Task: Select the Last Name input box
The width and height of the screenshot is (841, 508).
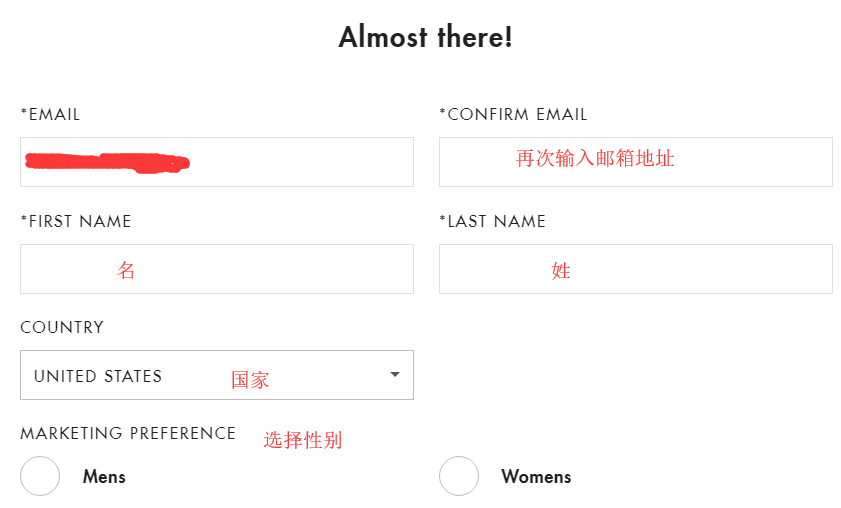Action: click(x=635, y=269)
